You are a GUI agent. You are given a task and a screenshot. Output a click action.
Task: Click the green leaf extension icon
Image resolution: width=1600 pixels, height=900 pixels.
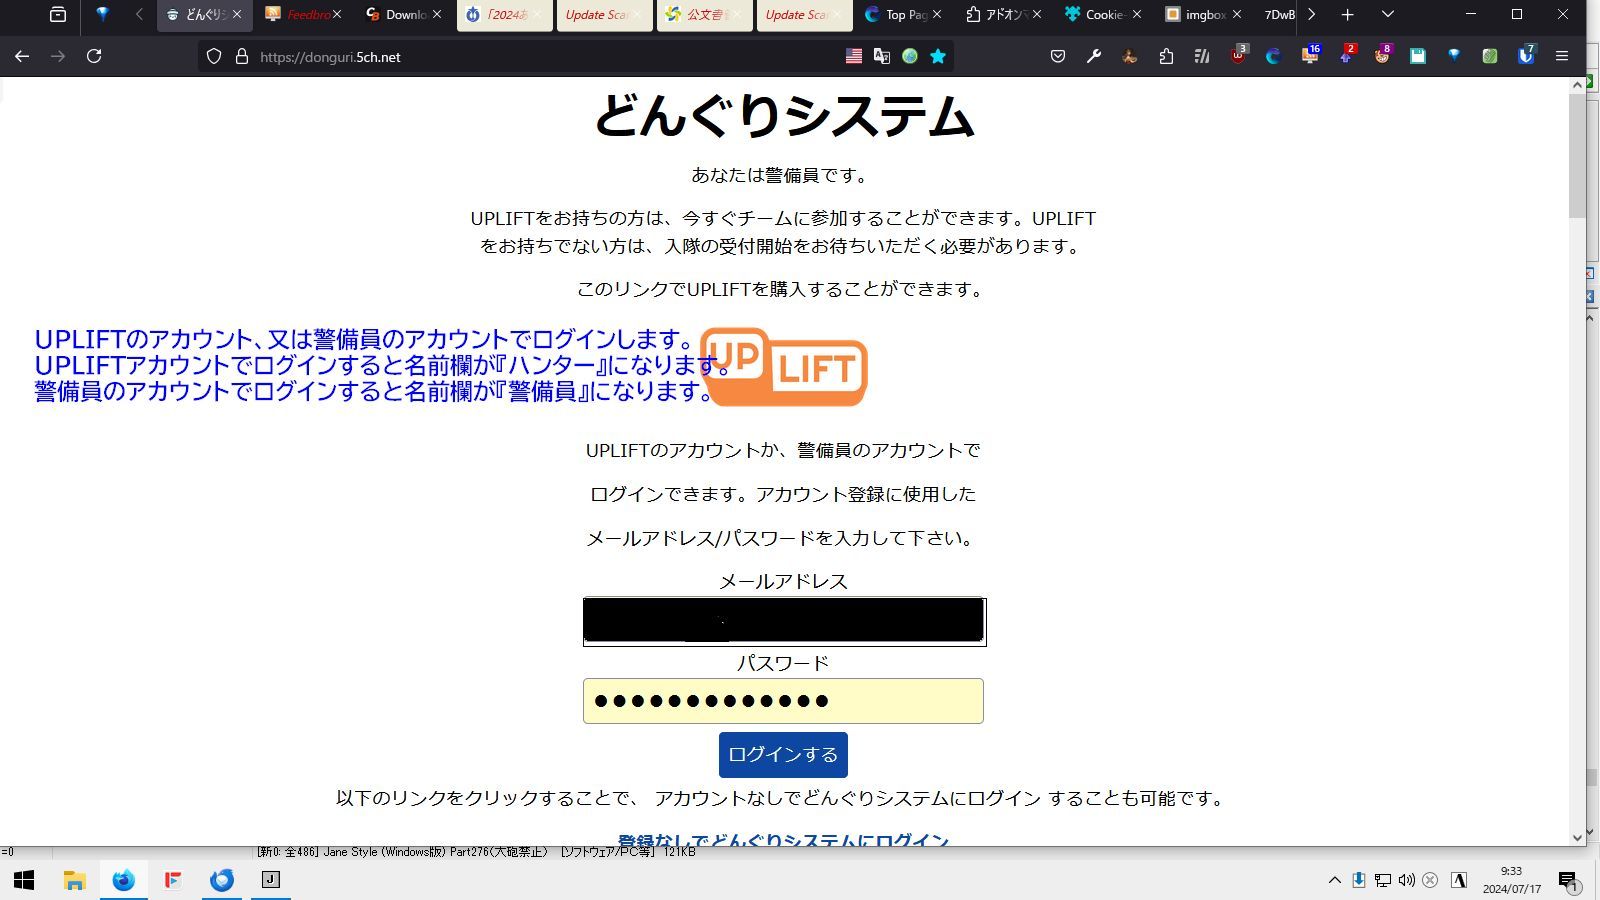1490,57
